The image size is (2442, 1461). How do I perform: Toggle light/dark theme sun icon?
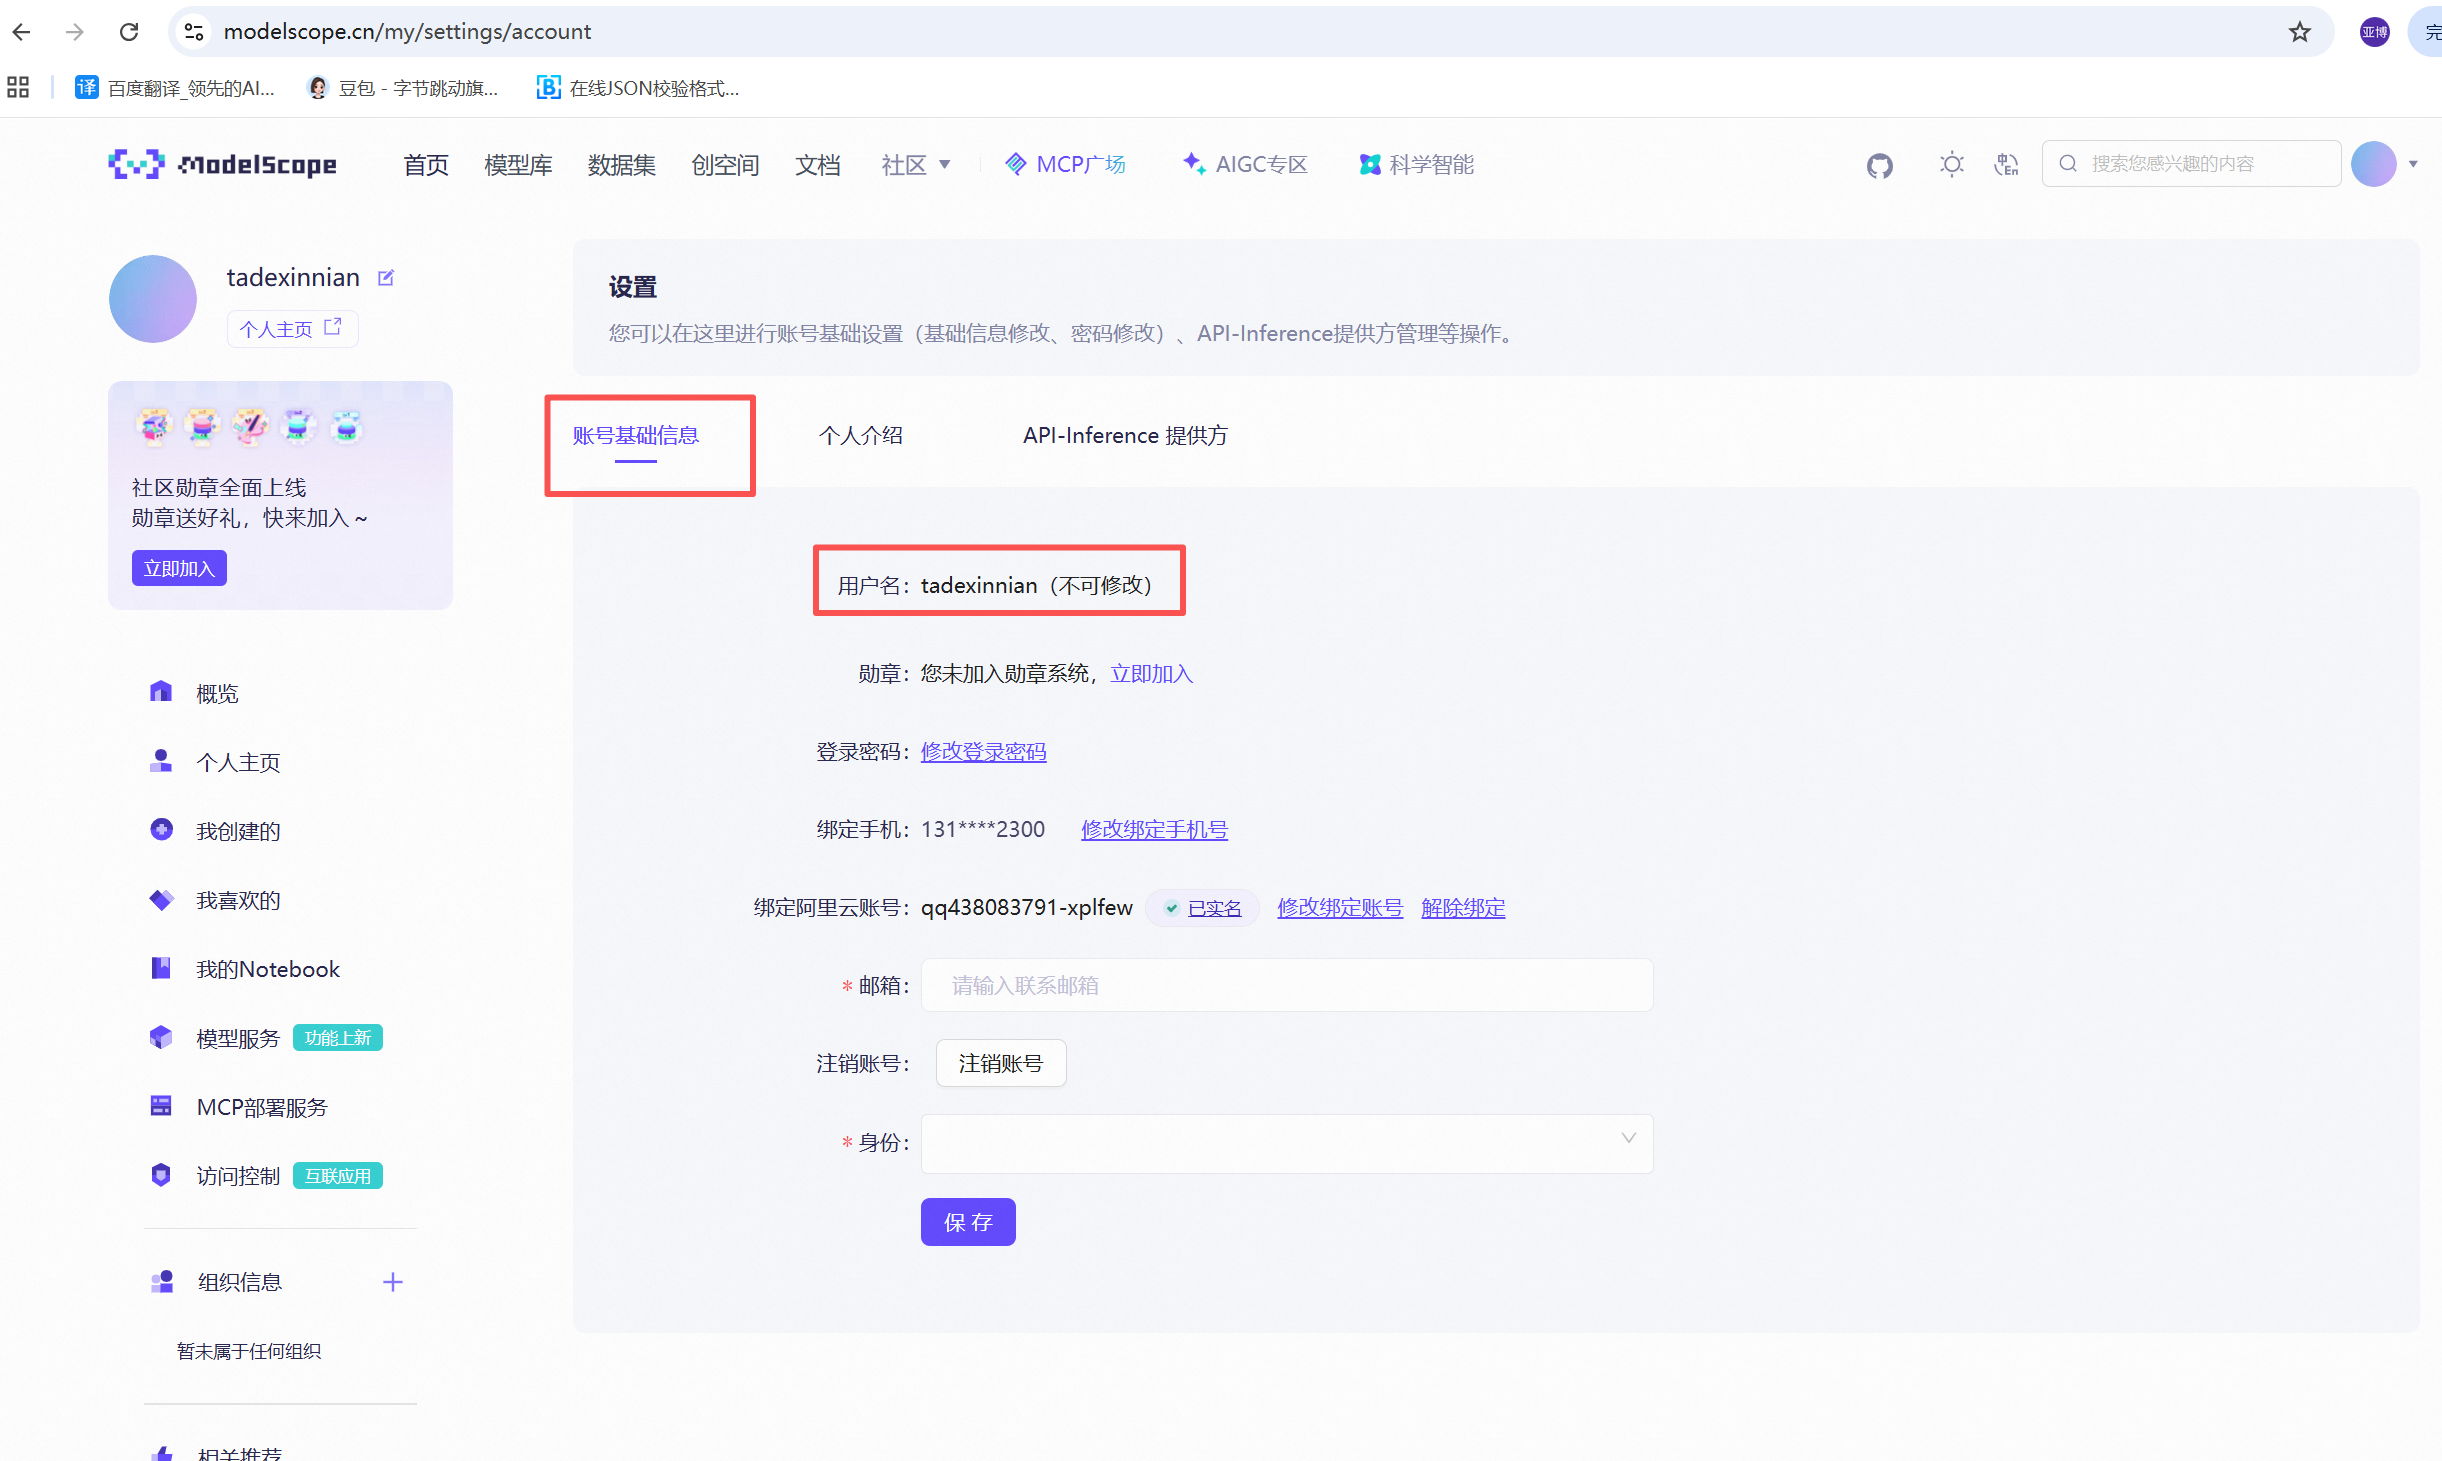1951,164
